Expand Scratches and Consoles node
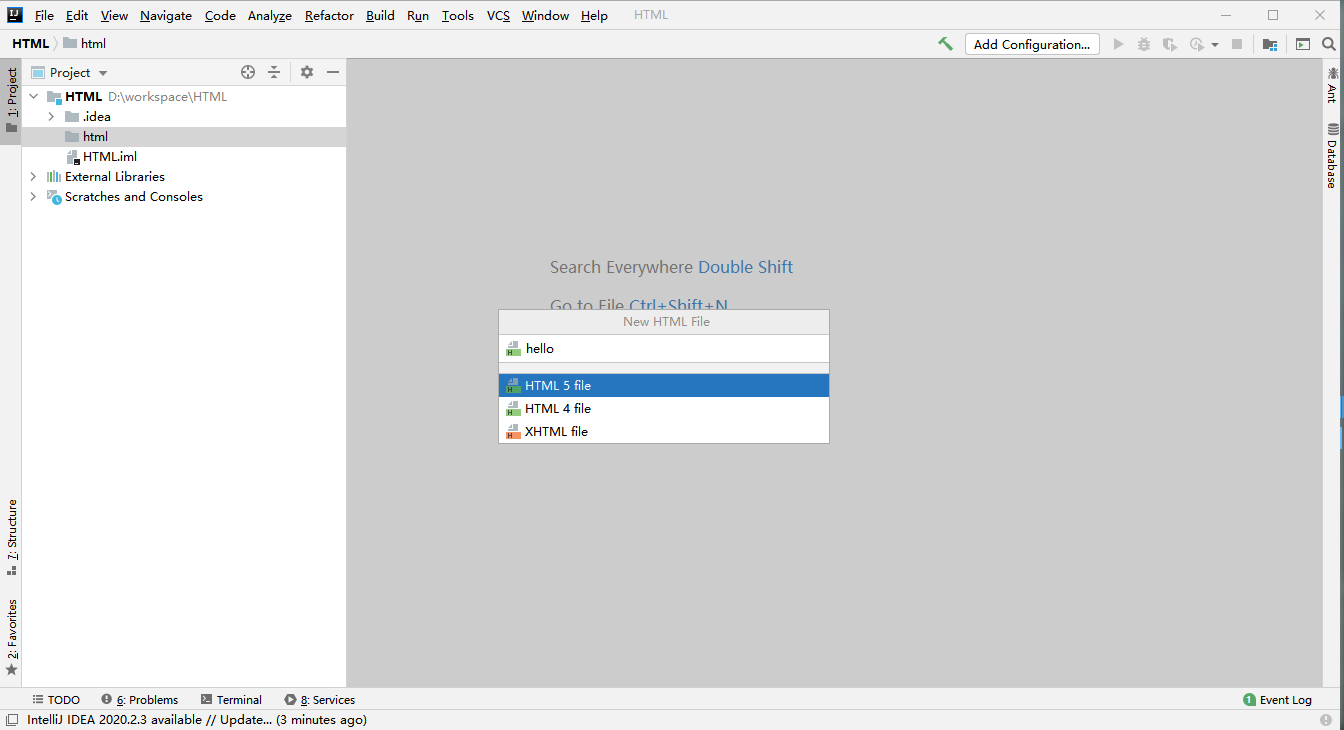This screenshot has height=730, width=1344. click(x=33, y=197)
